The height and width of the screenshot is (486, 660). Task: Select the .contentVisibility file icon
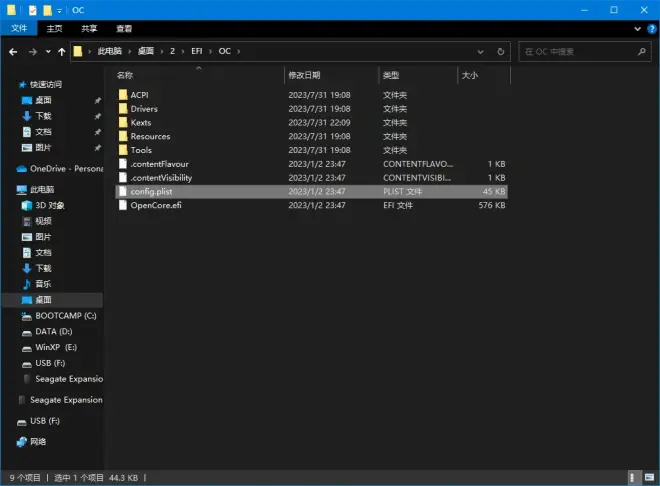click(x=123, y=178)
